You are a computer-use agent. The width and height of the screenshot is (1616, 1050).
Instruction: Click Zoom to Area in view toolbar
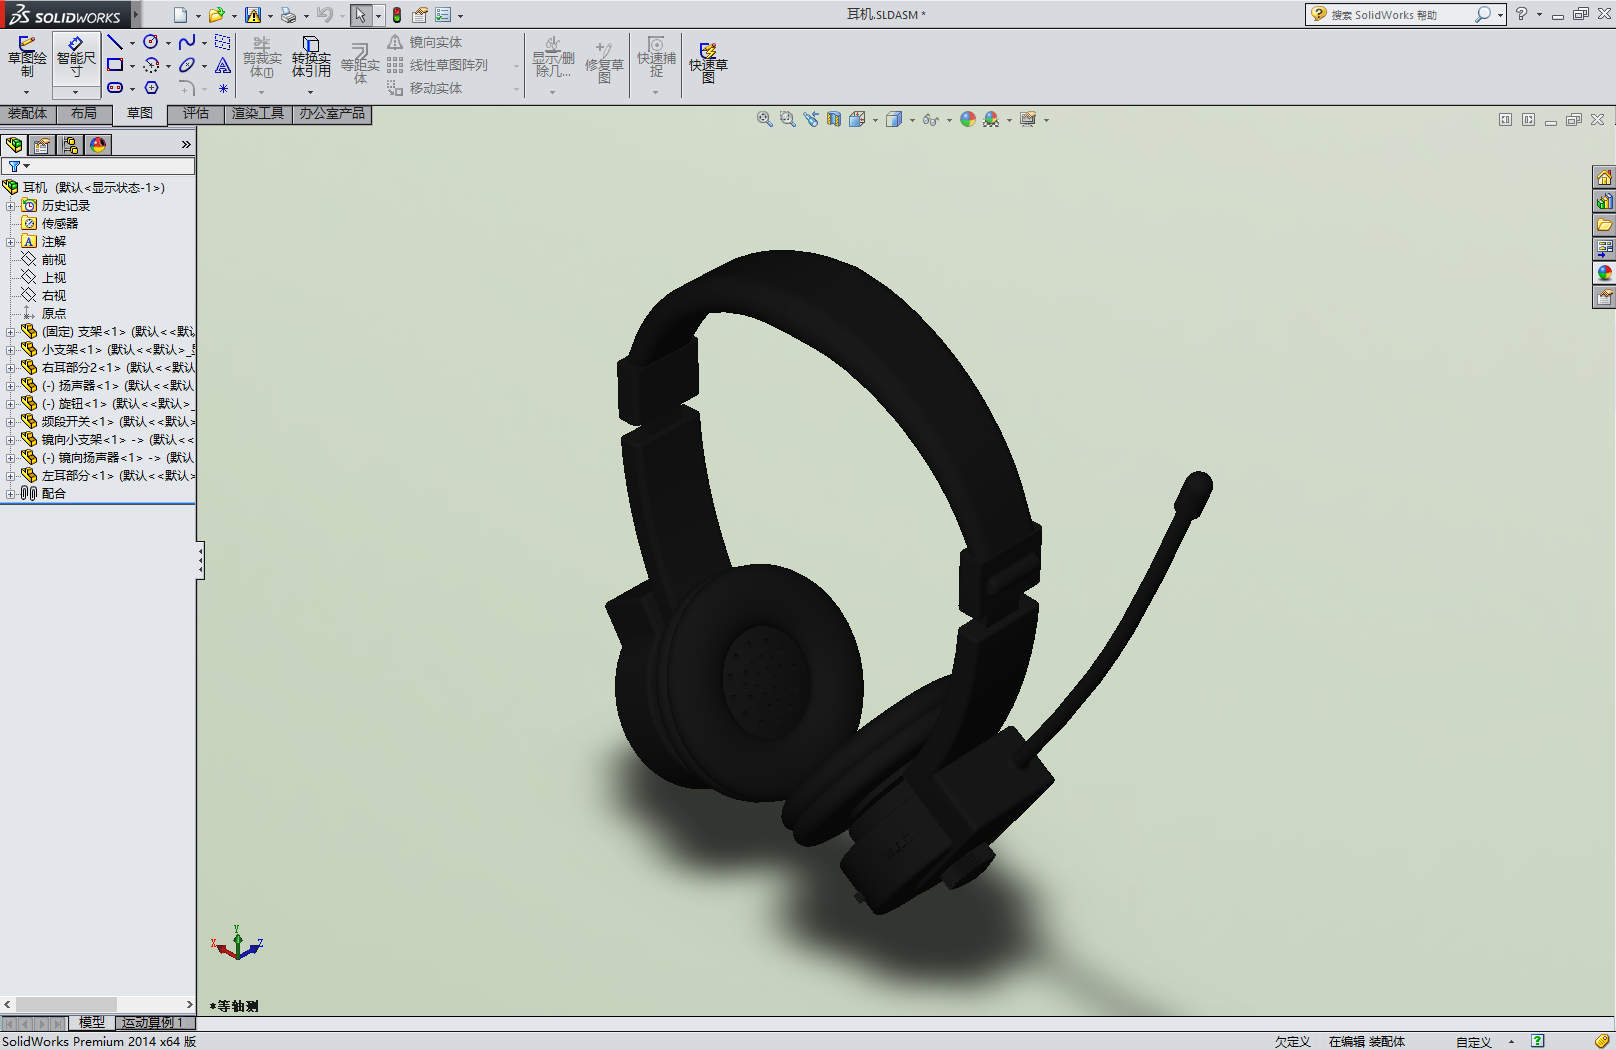coord(787,119)
